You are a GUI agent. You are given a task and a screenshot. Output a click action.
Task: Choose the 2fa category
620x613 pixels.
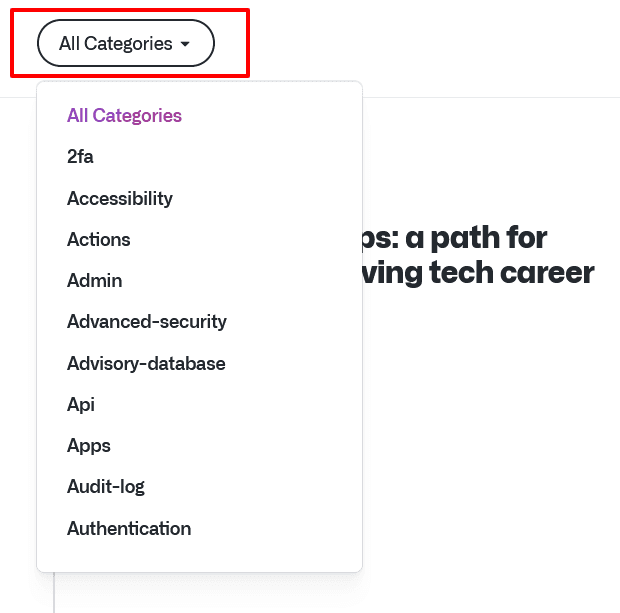point(80,156)
